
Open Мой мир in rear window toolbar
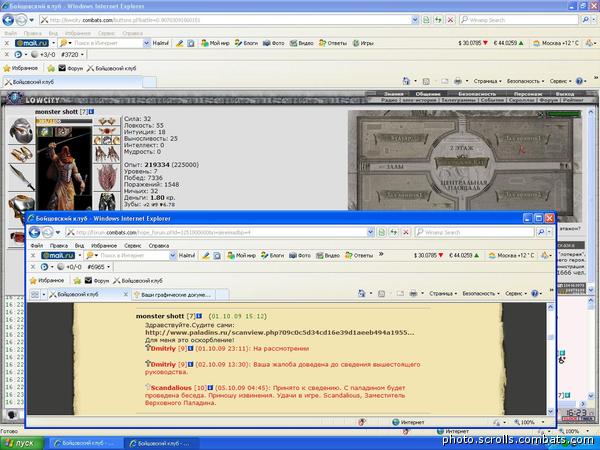point(215,43)
